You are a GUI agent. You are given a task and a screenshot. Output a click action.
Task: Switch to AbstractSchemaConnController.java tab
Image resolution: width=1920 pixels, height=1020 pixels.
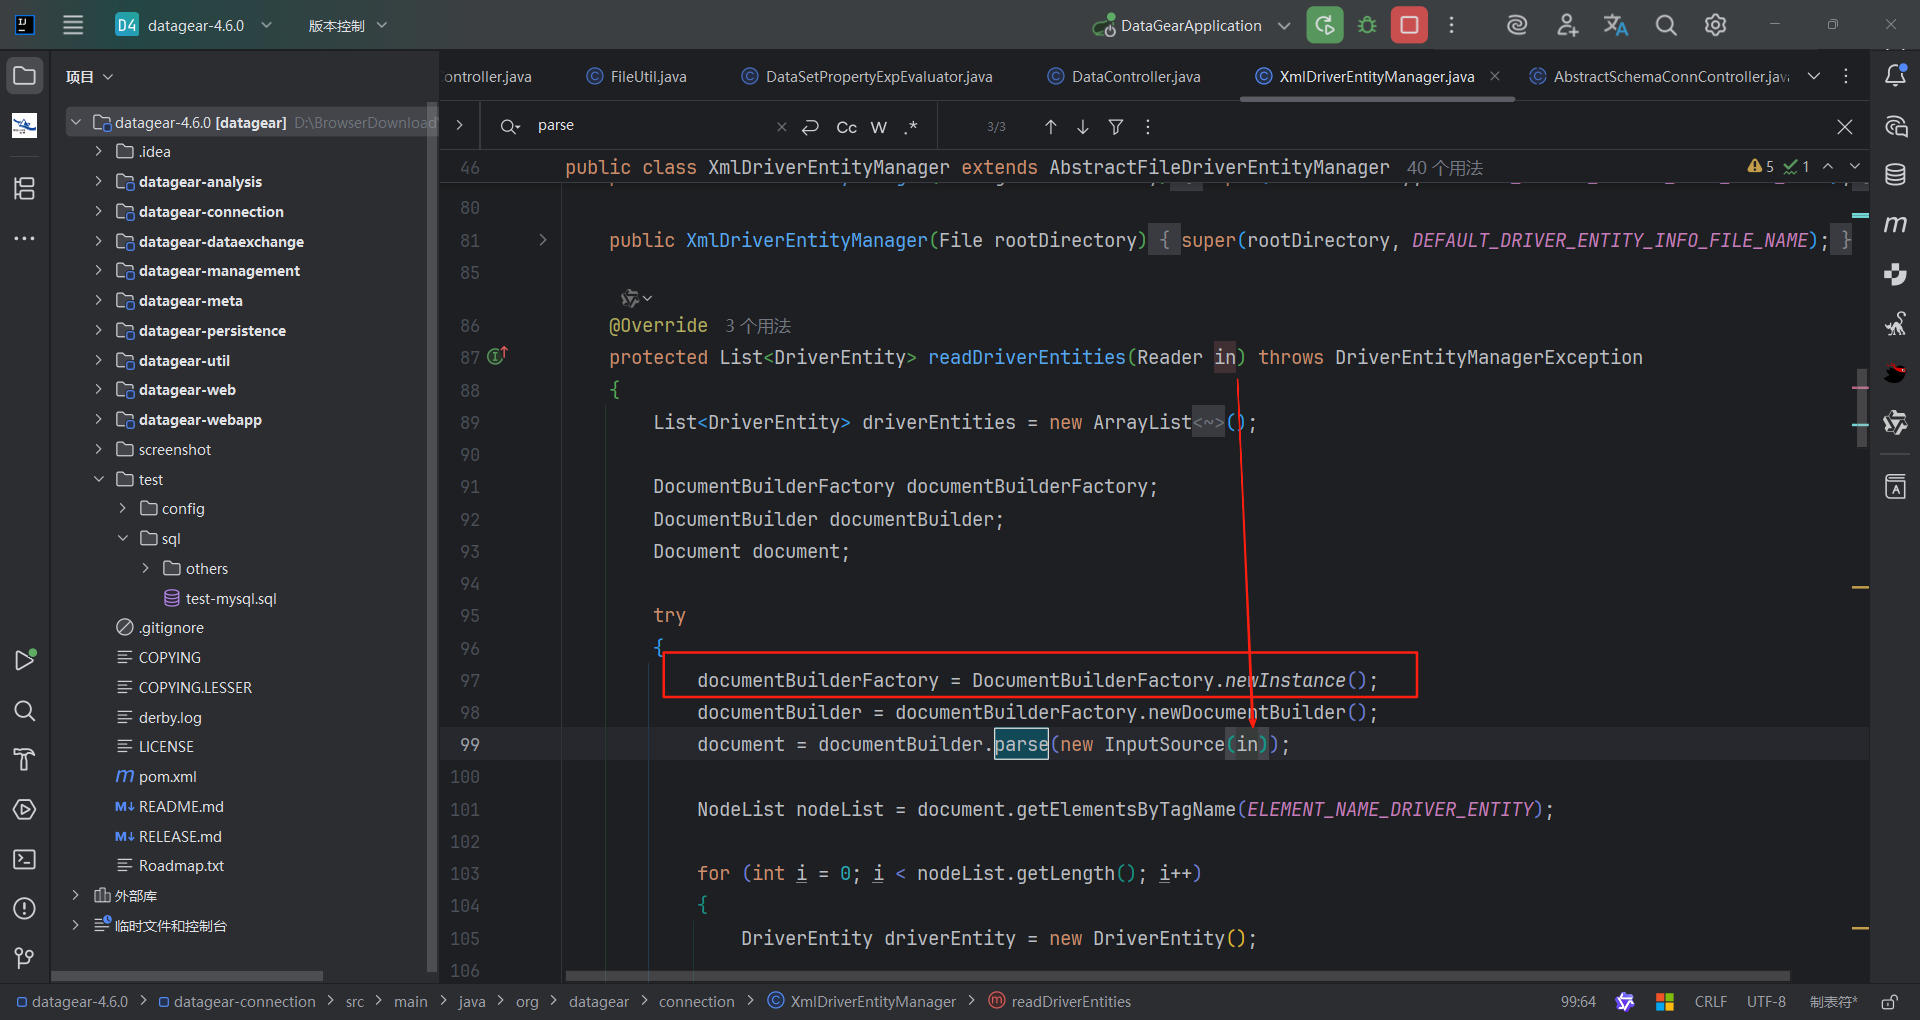pyautogui.click(x=1659, y=77)
